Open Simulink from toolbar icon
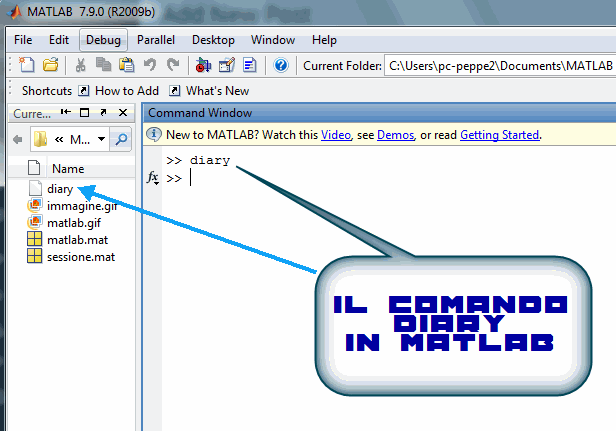616x431 pixels. click(x=203, y=65)
